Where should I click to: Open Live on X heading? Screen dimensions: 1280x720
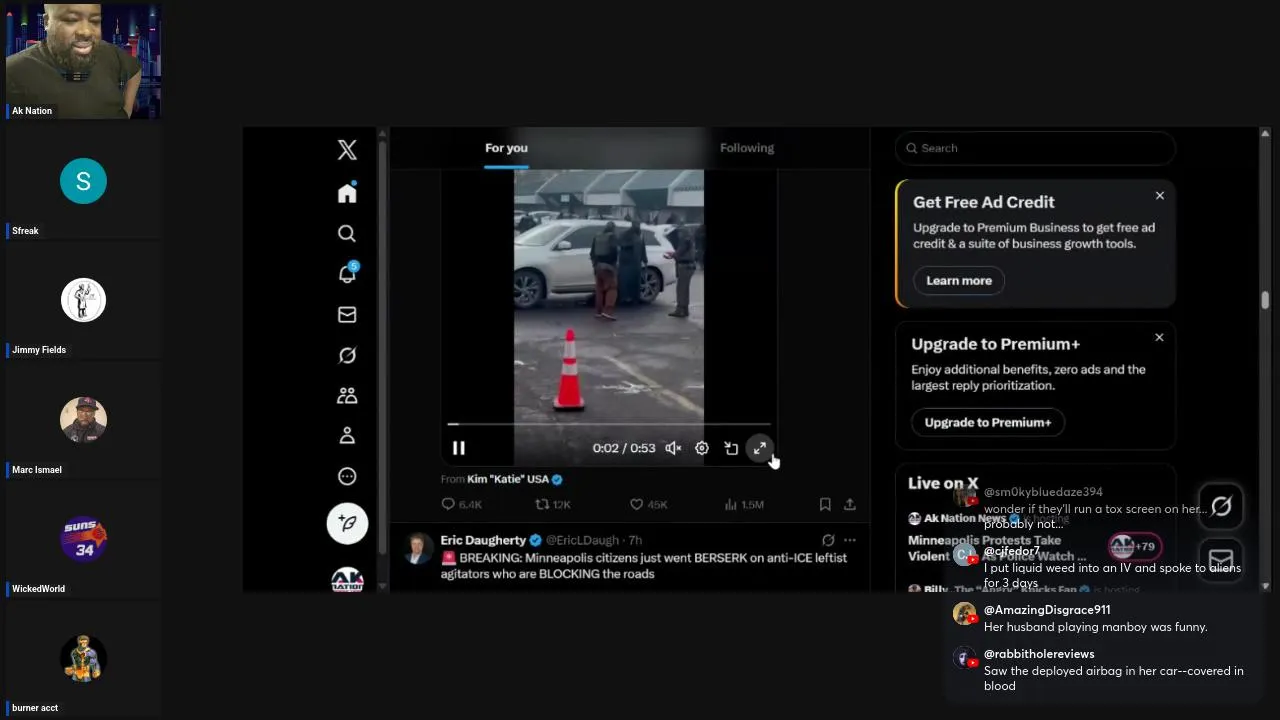point(943,483)
